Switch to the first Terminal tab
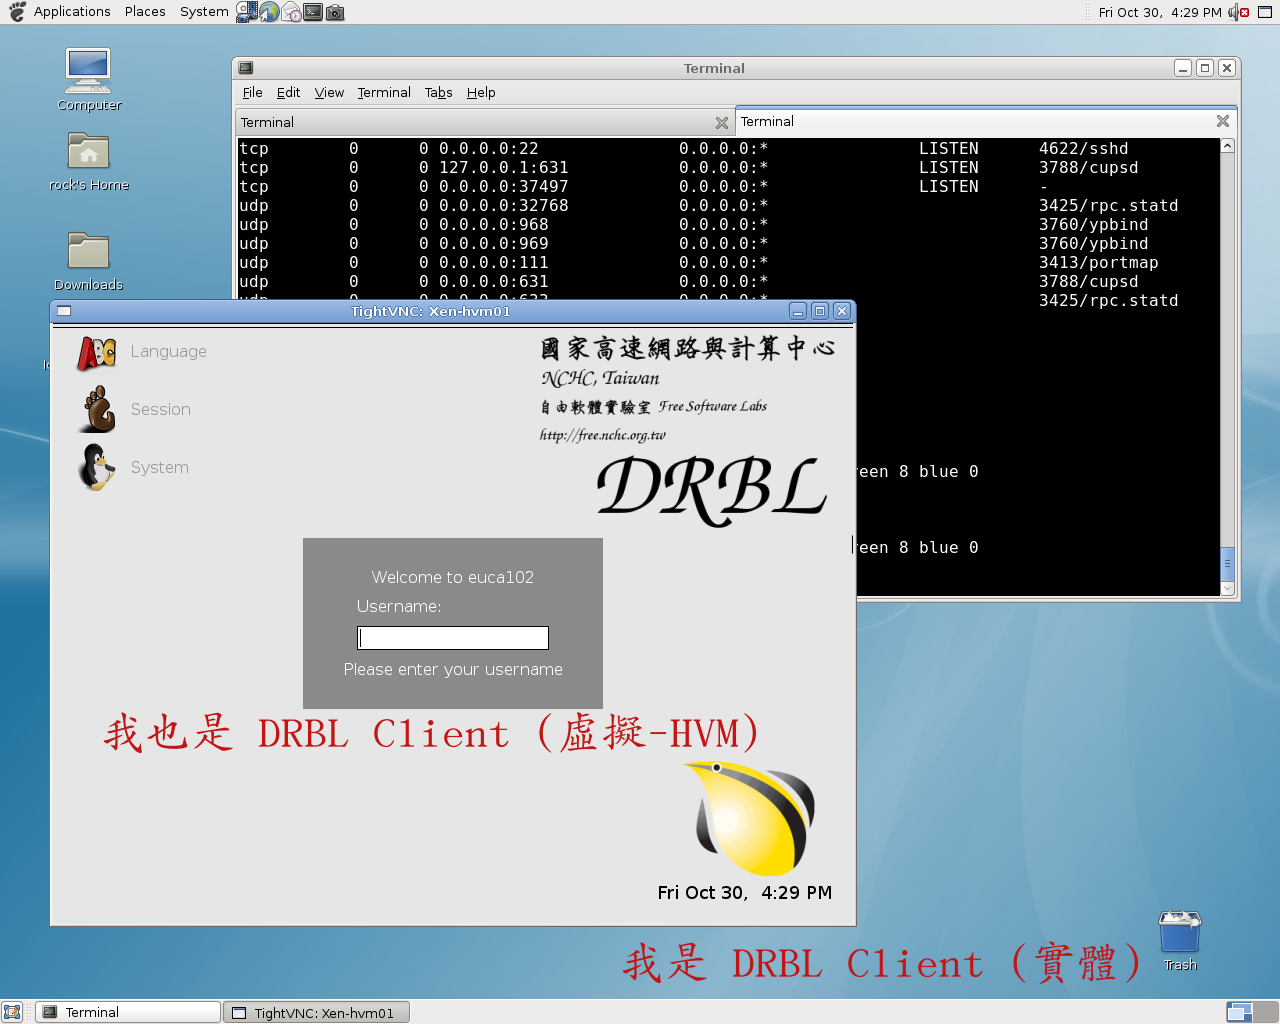This screenshot has width=1280, height=1024. (x=485, y=123)
